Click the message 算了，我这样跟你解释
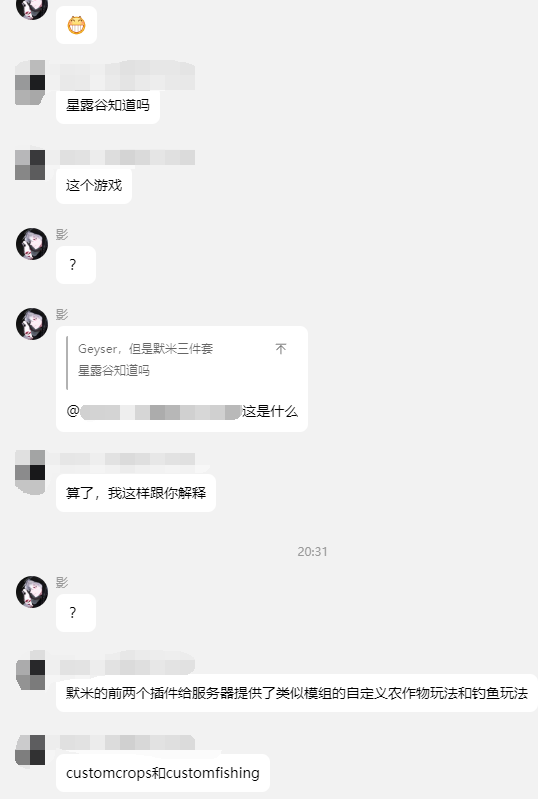538x799 pixels. point(136,493)
